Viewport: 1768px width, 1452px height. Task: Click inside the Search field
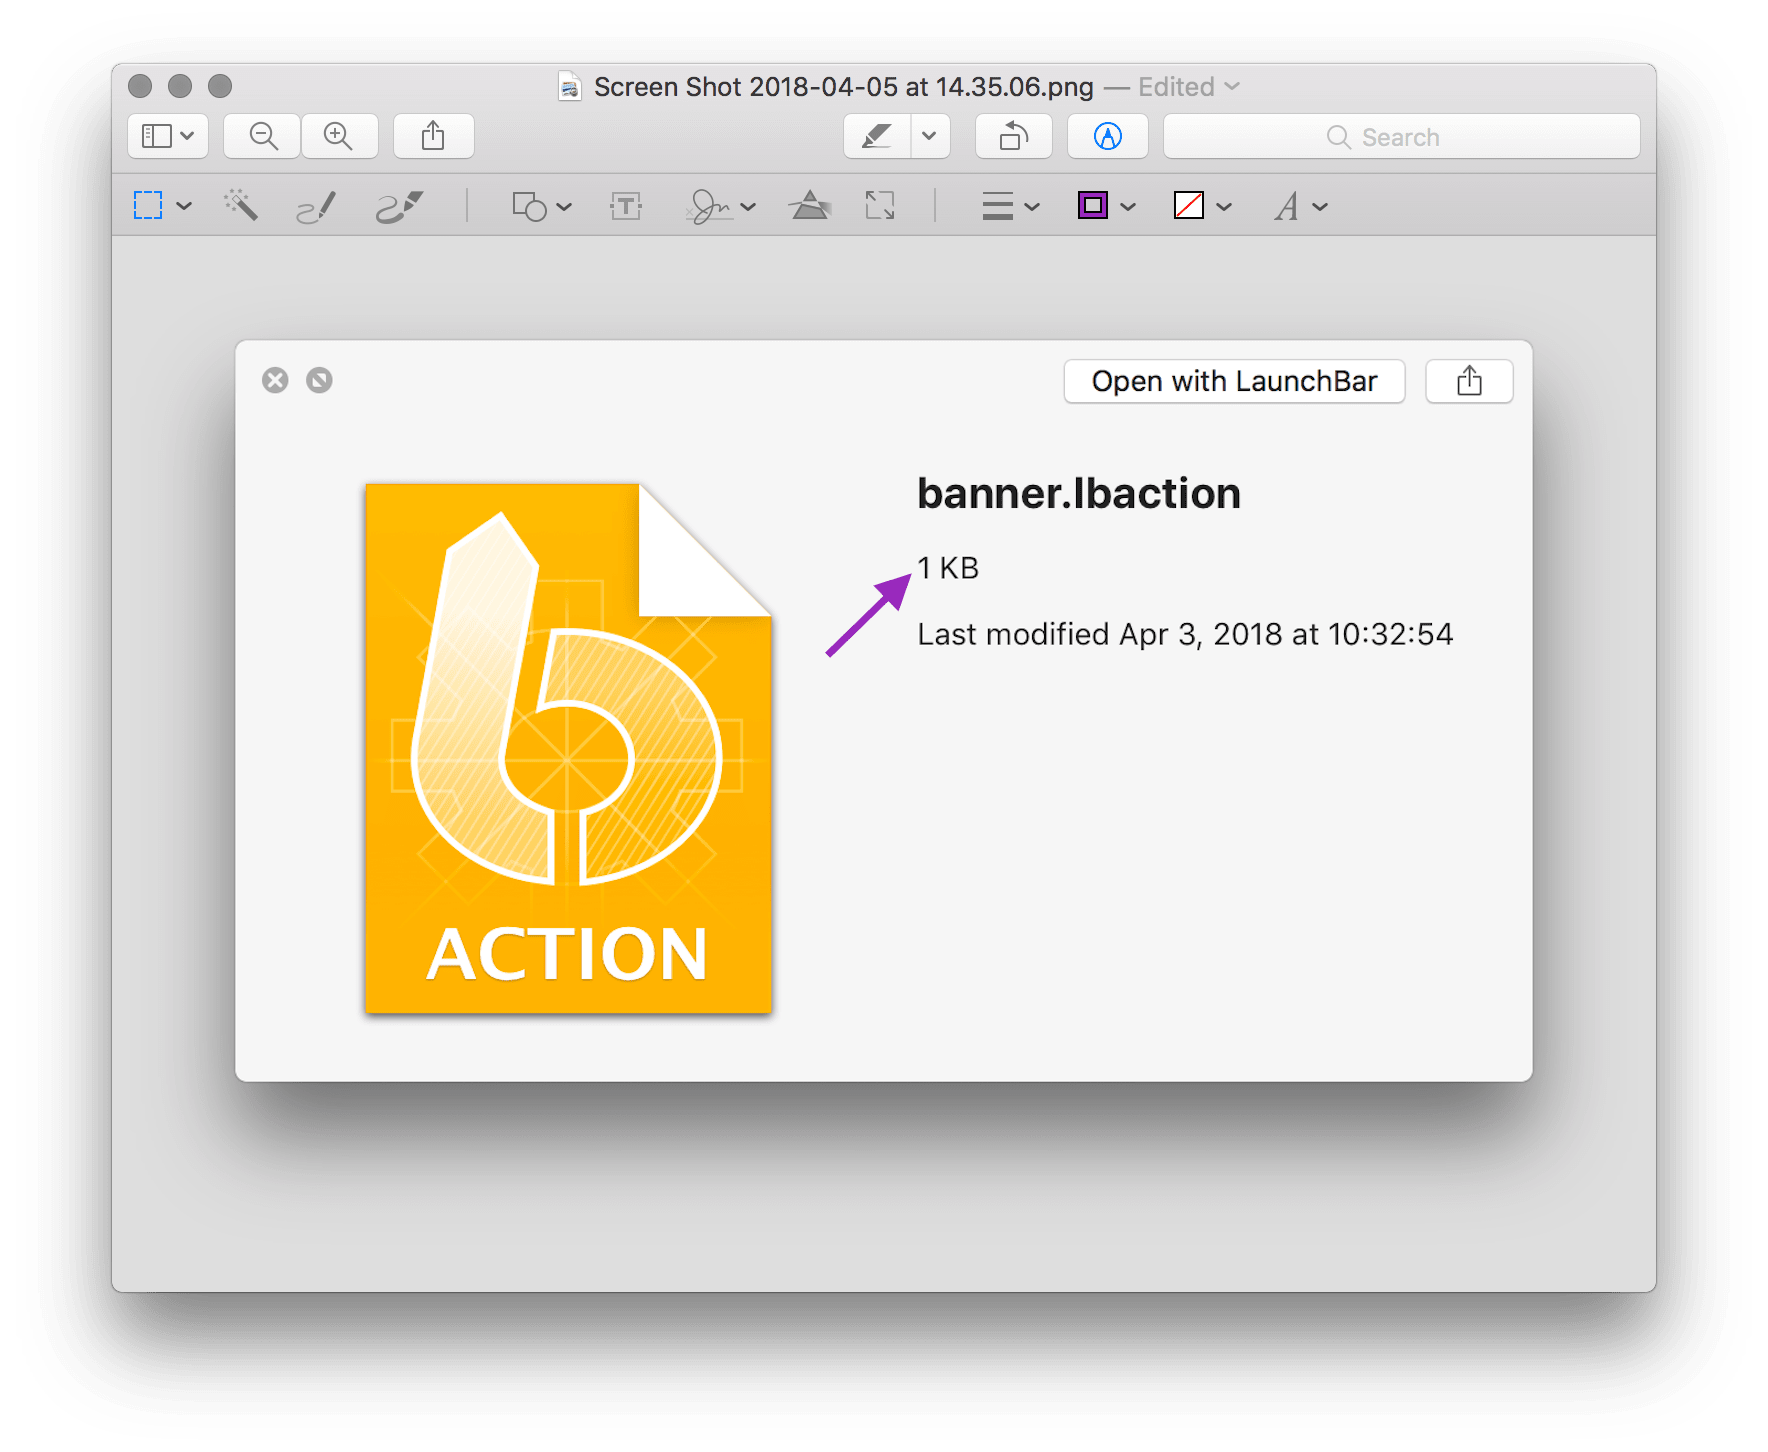click(x=1400, y=137)
